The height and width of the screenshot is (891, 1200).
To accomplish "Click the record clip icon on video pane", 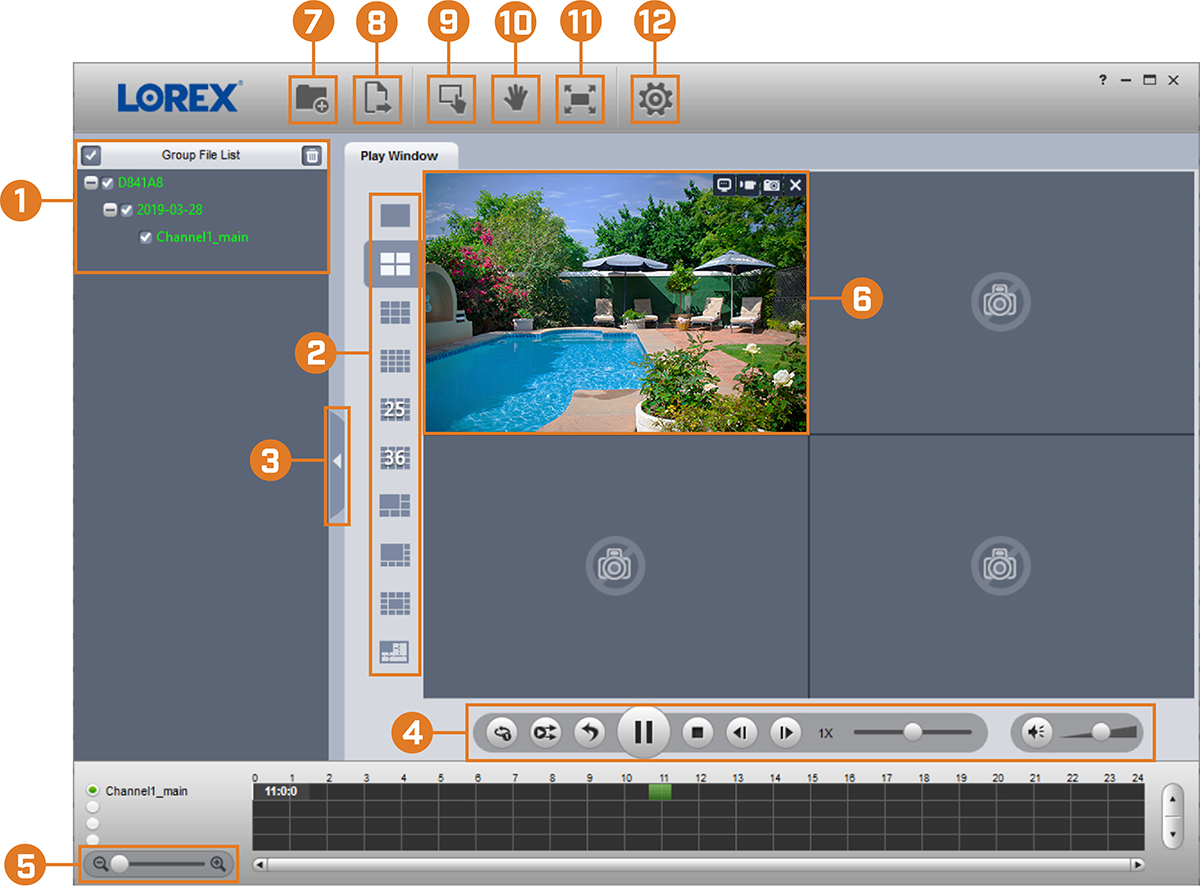I will [x=747, y=185].
